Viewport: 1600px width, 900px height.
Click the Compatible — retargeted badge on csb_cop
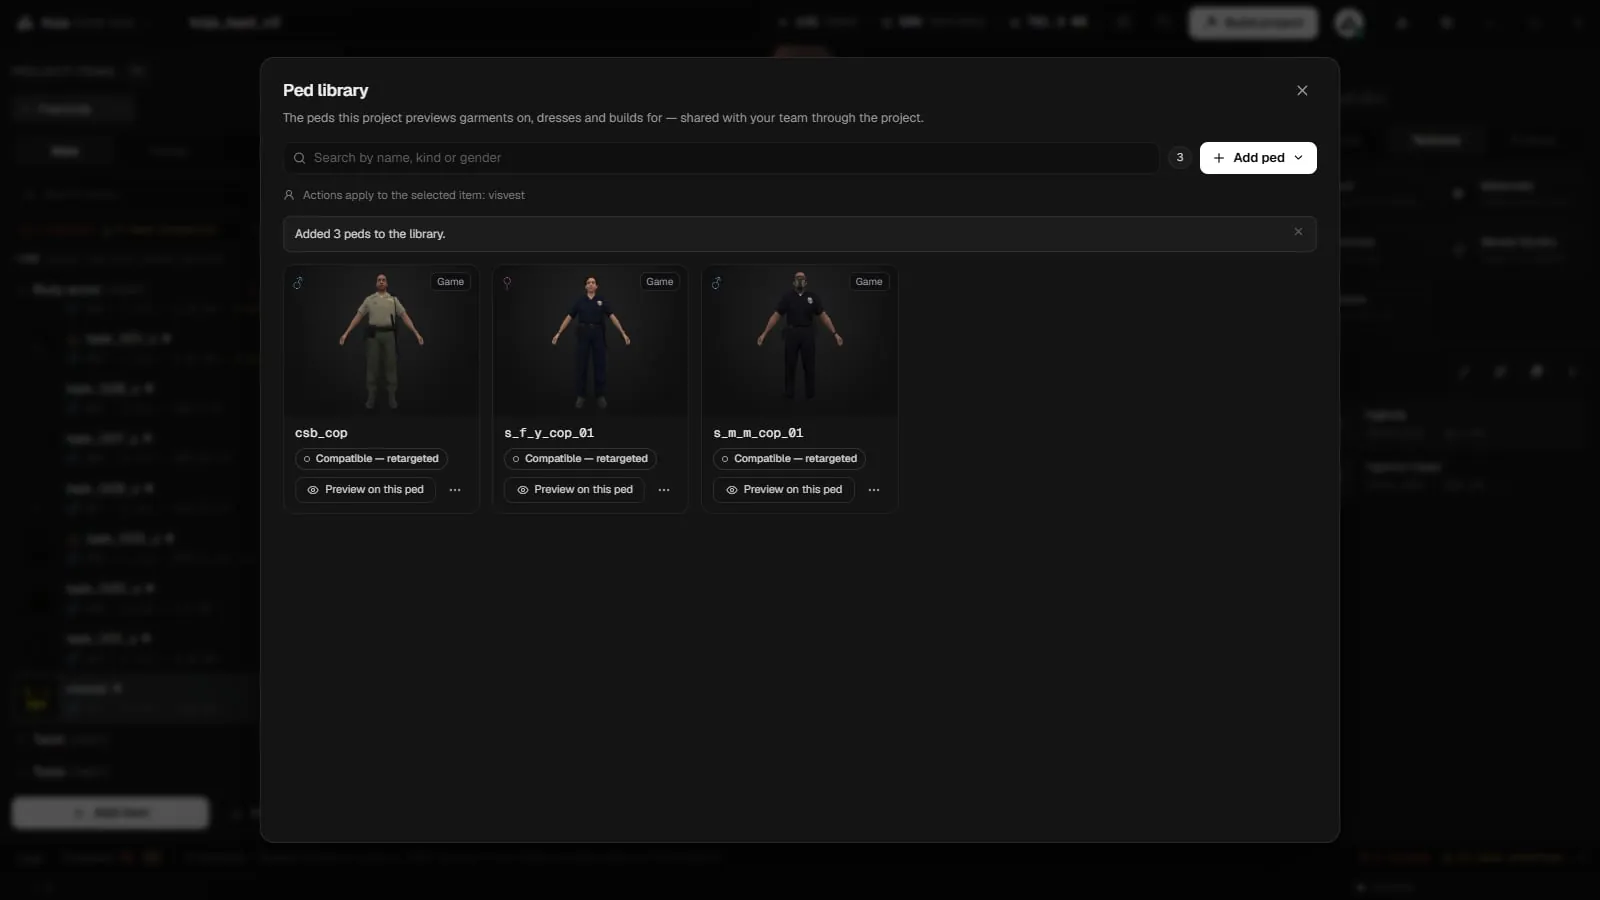pyautogui.click(x=371, y=459)
